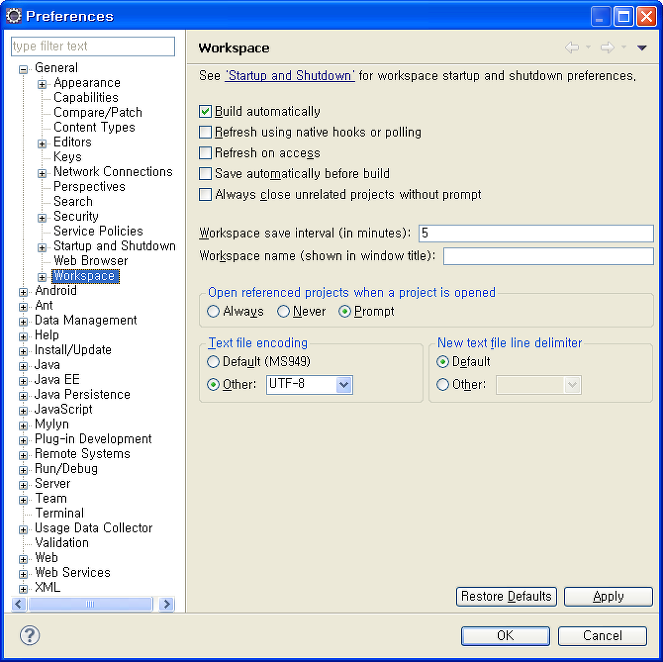Open the back history dropdown arrow
The height and width of the screenshot is (662, 663).
point(588,47)
